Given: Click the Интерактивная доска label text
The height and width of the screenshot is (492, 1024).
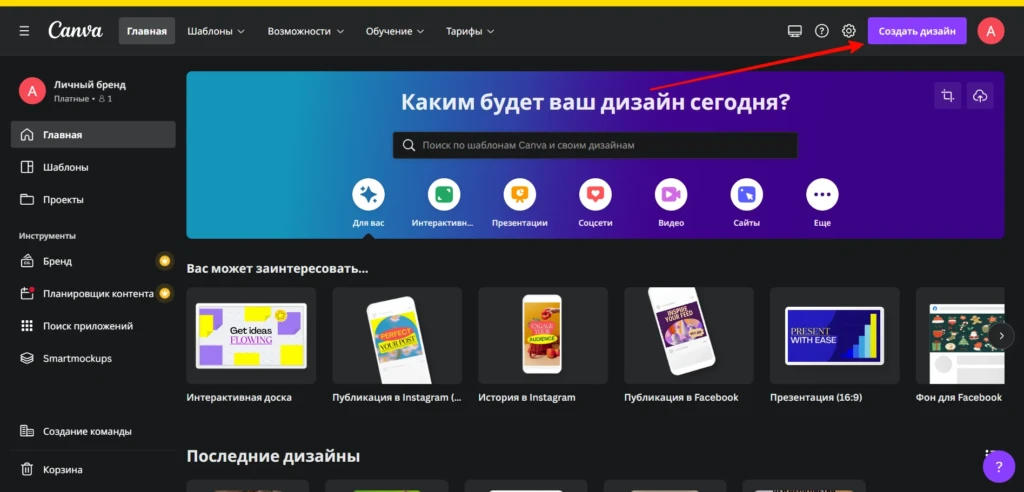Looking at the screenshot, I should pos(239,397).
